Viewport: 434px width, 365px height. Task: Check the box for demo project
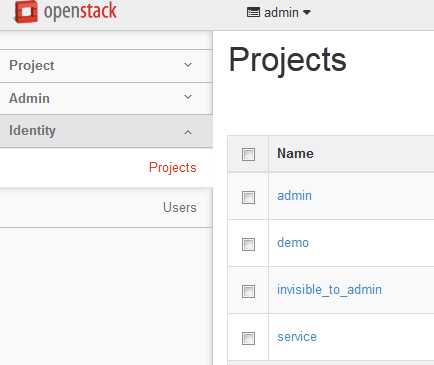point(248,244)
